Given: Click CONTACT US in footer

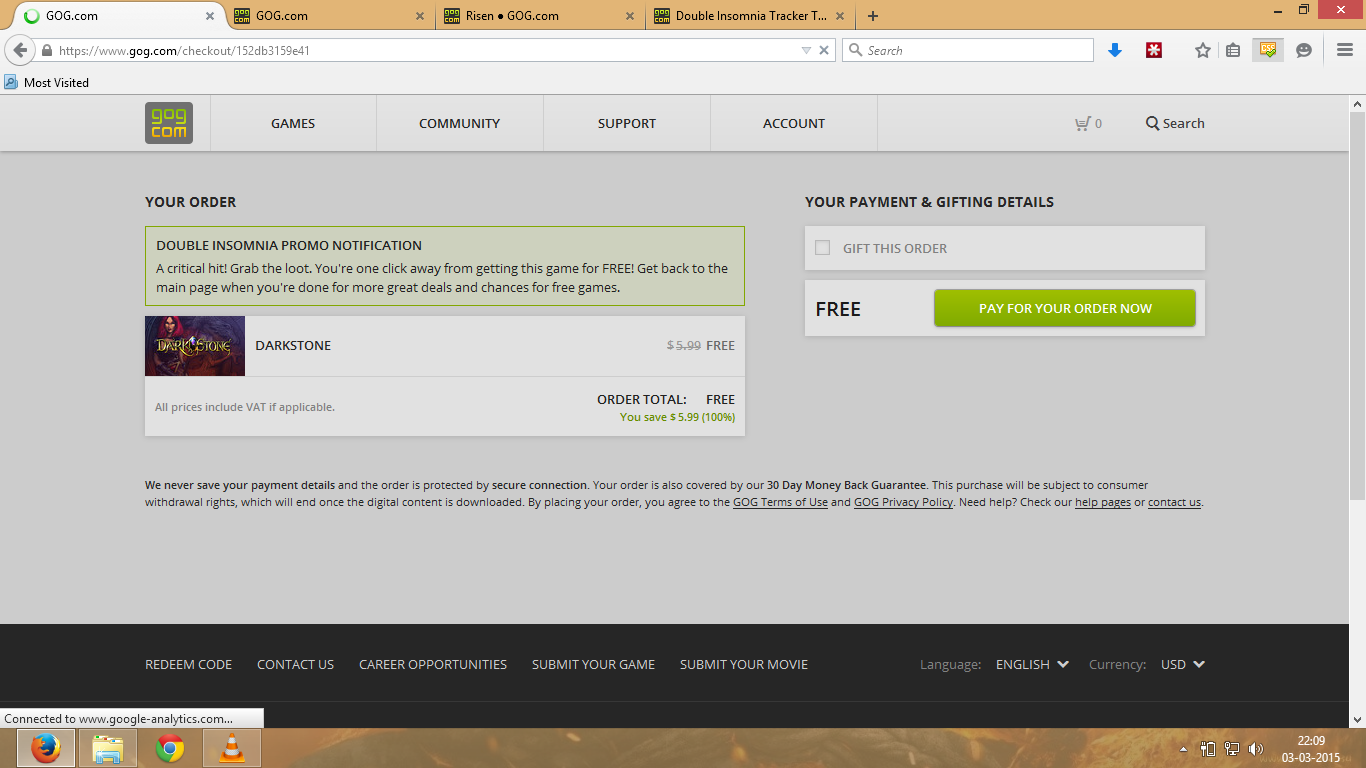Looking at the screenshot, I should (x=295, y=664).
